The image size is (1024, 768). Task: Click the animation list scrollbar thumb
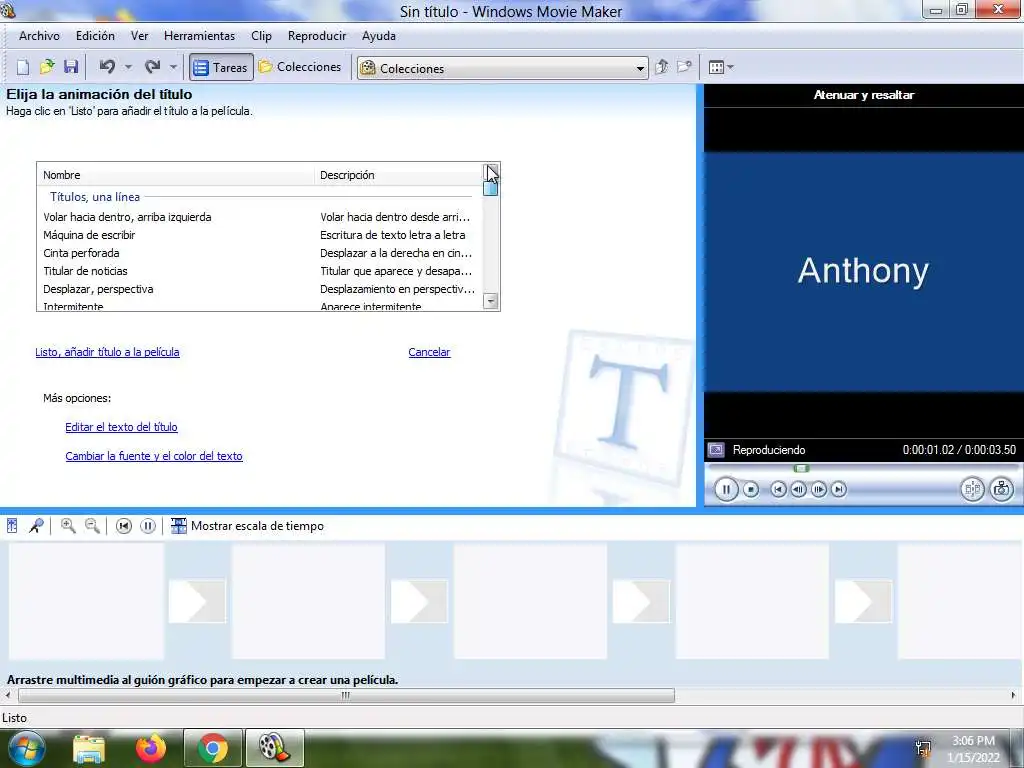(490, 188)
